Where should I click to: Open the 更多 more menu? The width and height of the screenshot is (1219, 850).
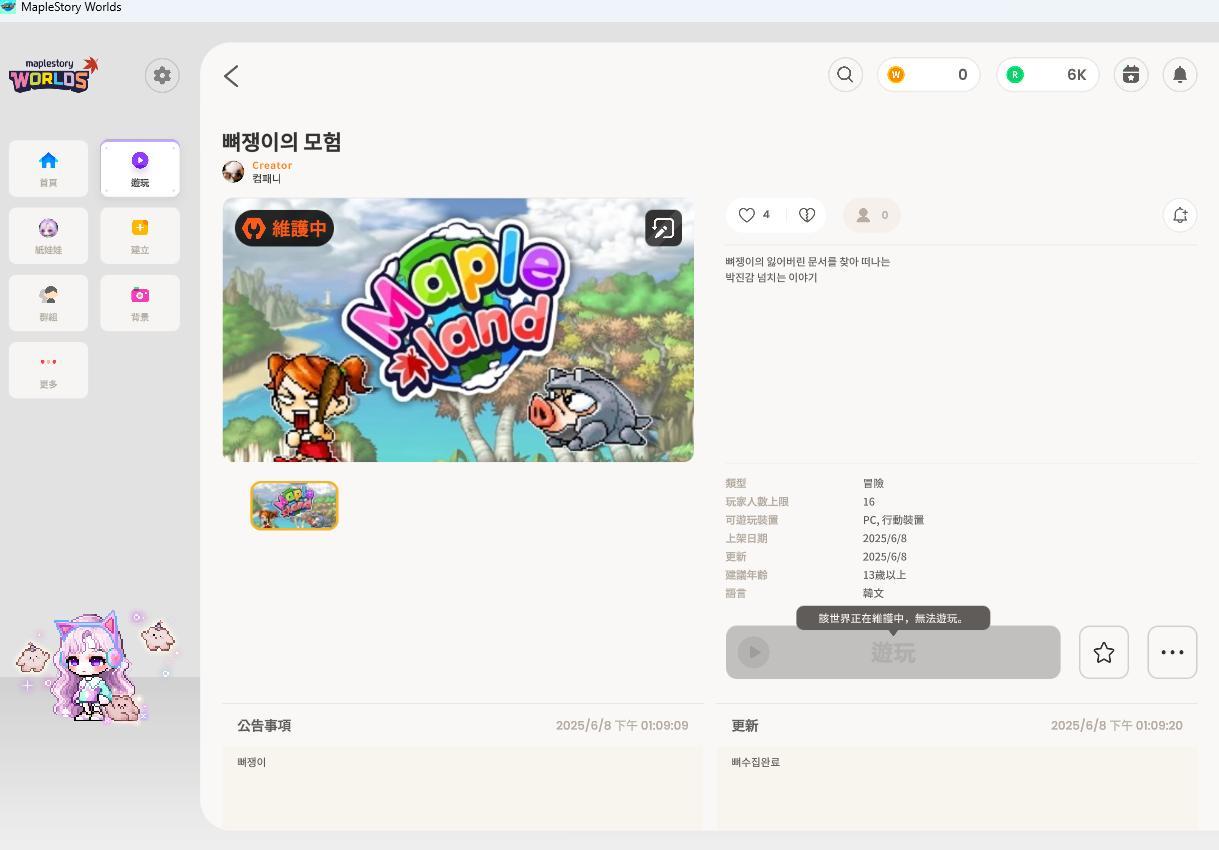(x=48, y=370)
